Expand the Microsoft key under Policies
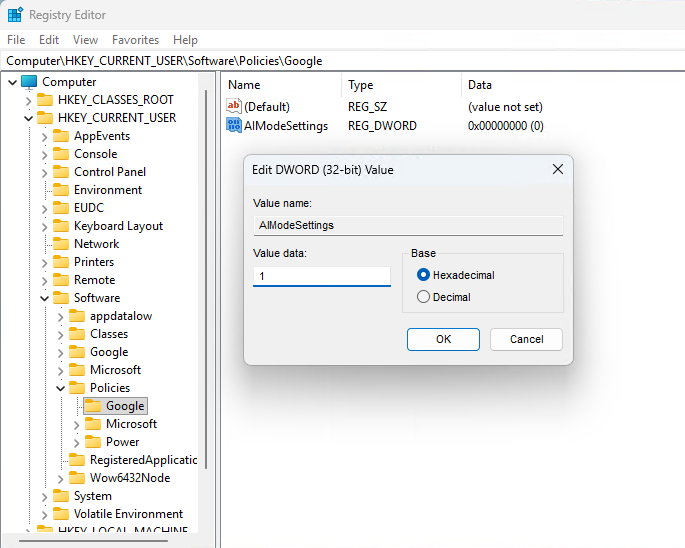Screen dimensions: 685x548 [76, 424]
